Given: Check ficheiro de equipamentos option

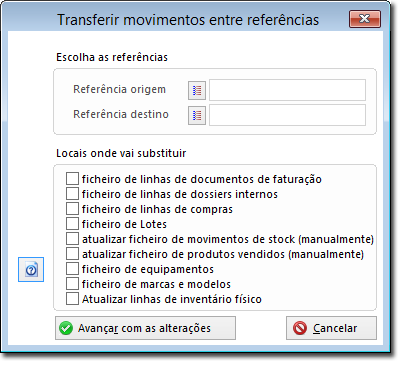Looking at the screenshot, I should click(72, 269).
